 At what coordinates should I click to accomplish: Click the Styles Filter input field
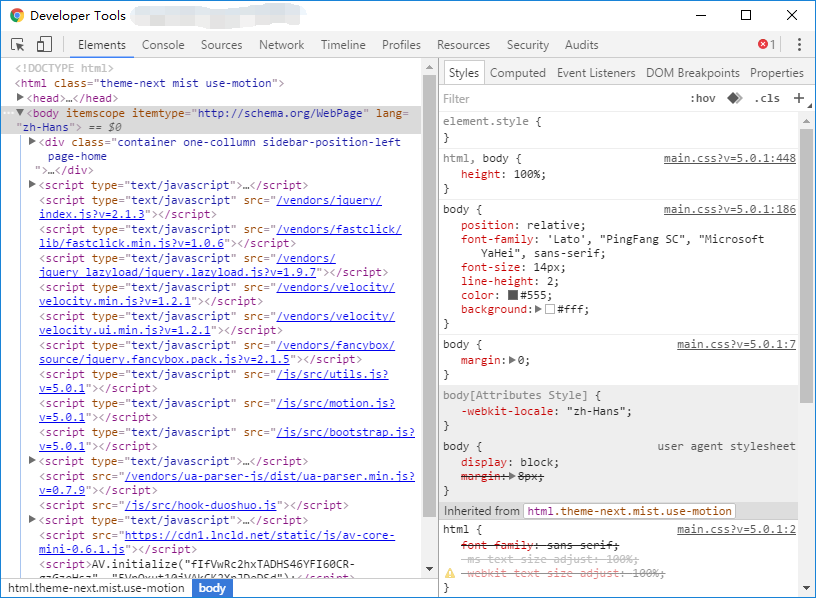[562, 98]
